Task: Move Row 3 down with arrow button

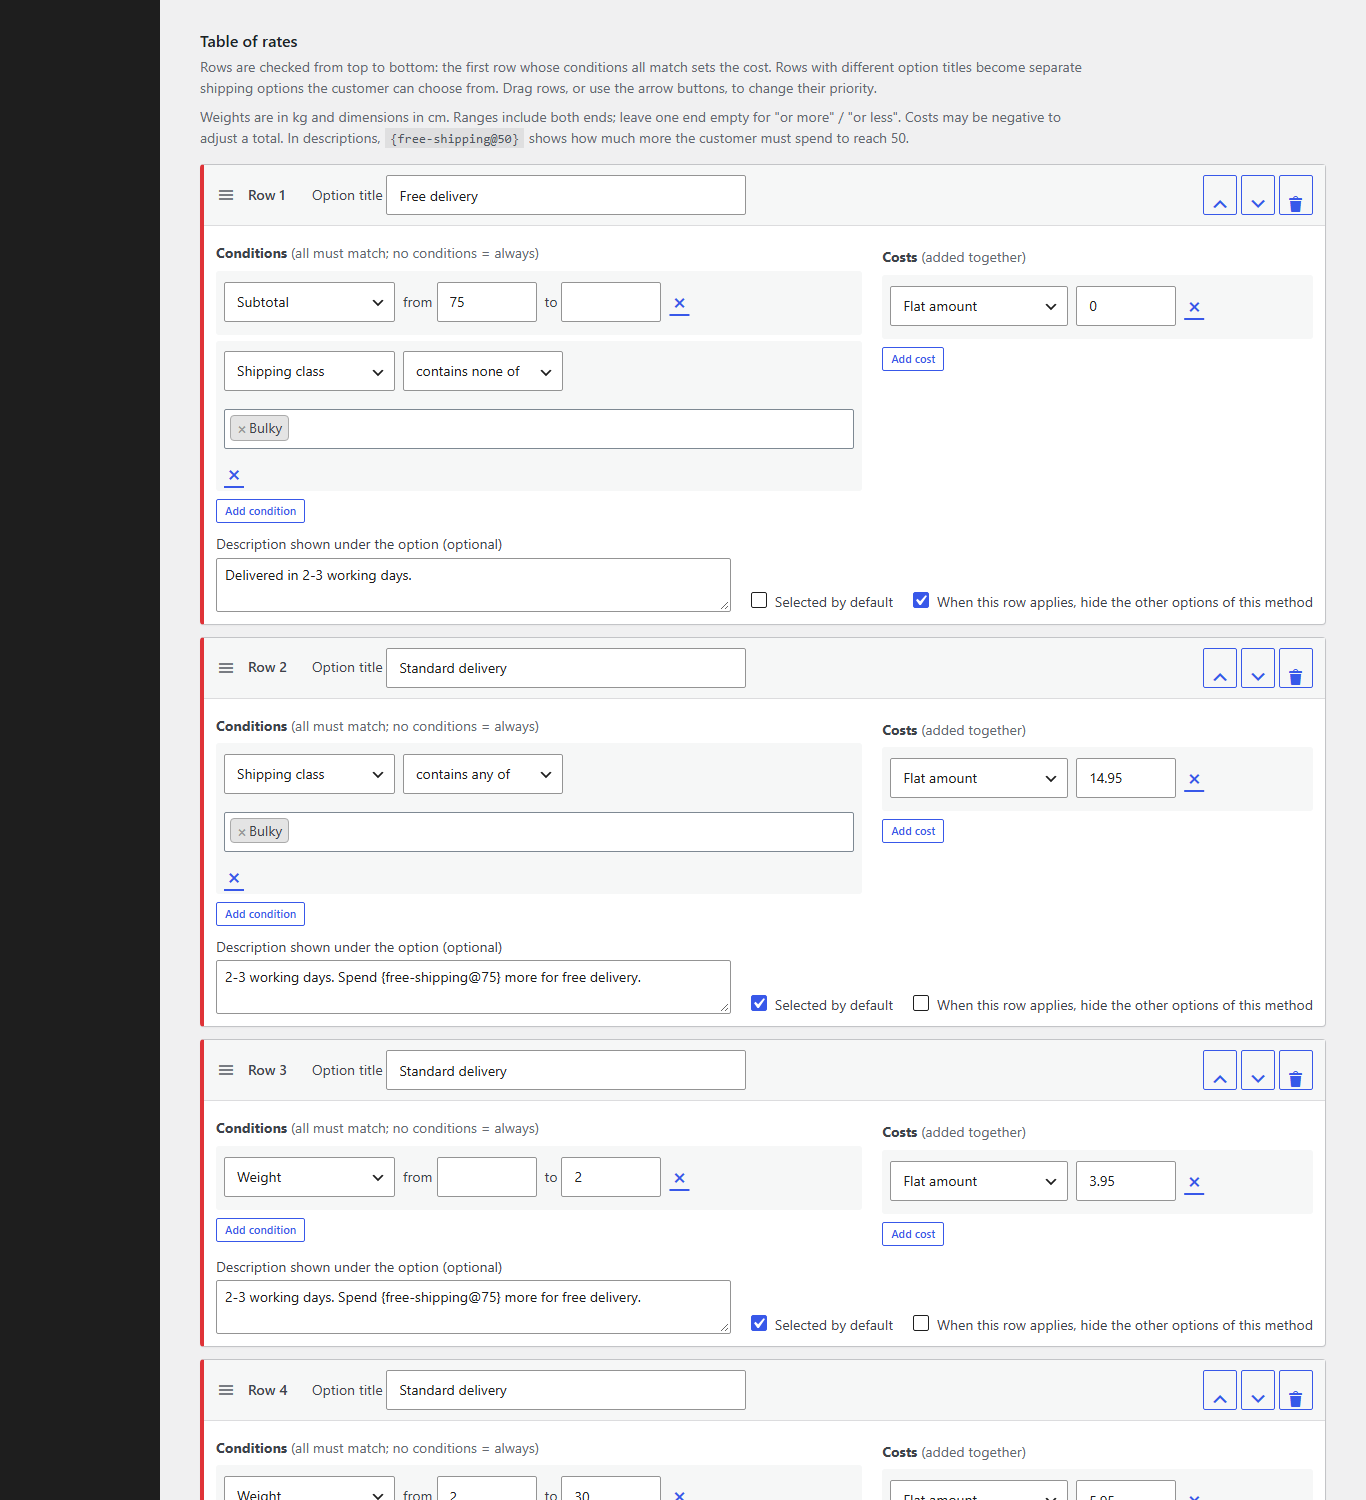Action: (1258, 1070)
